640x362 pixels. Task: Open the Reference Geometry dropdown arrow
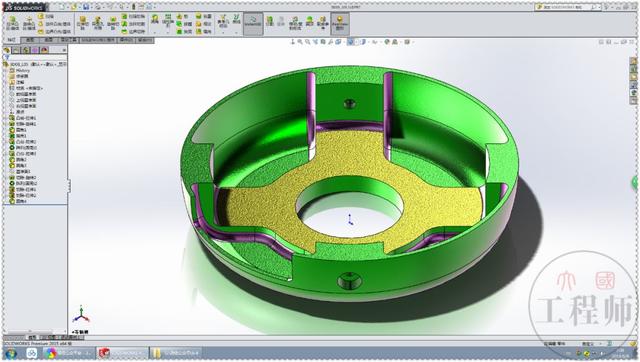click(223, 33)
